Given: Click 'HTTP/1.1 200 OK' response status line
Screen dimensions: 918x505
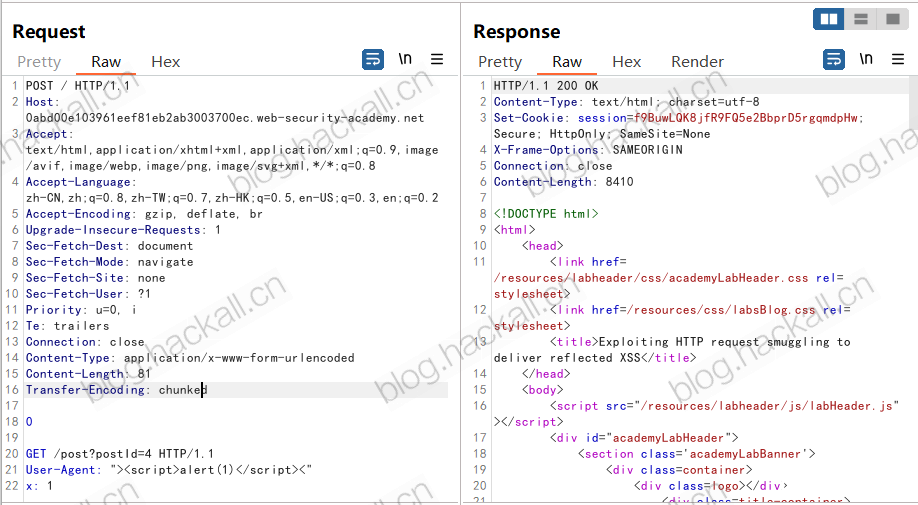Looking at the screenshot, I should click(x=546, y=86).
